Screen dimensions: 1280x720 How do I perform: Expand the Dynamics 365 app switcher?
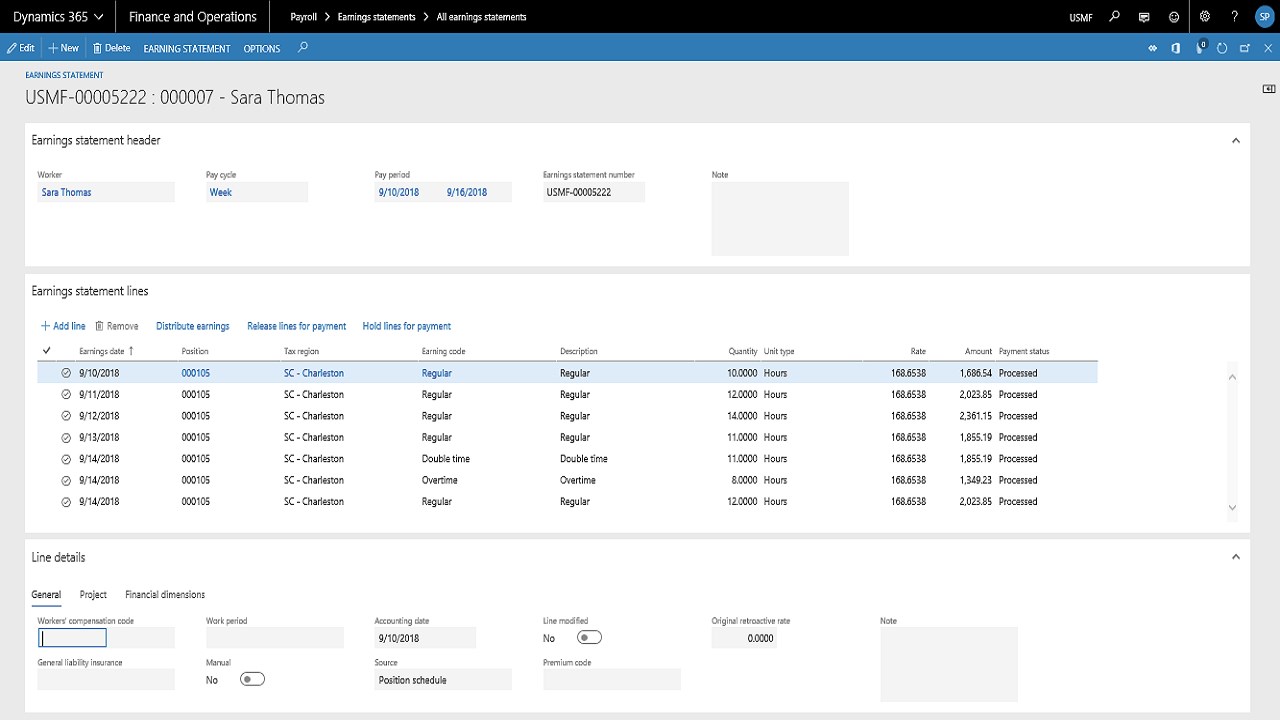(59, 17)
